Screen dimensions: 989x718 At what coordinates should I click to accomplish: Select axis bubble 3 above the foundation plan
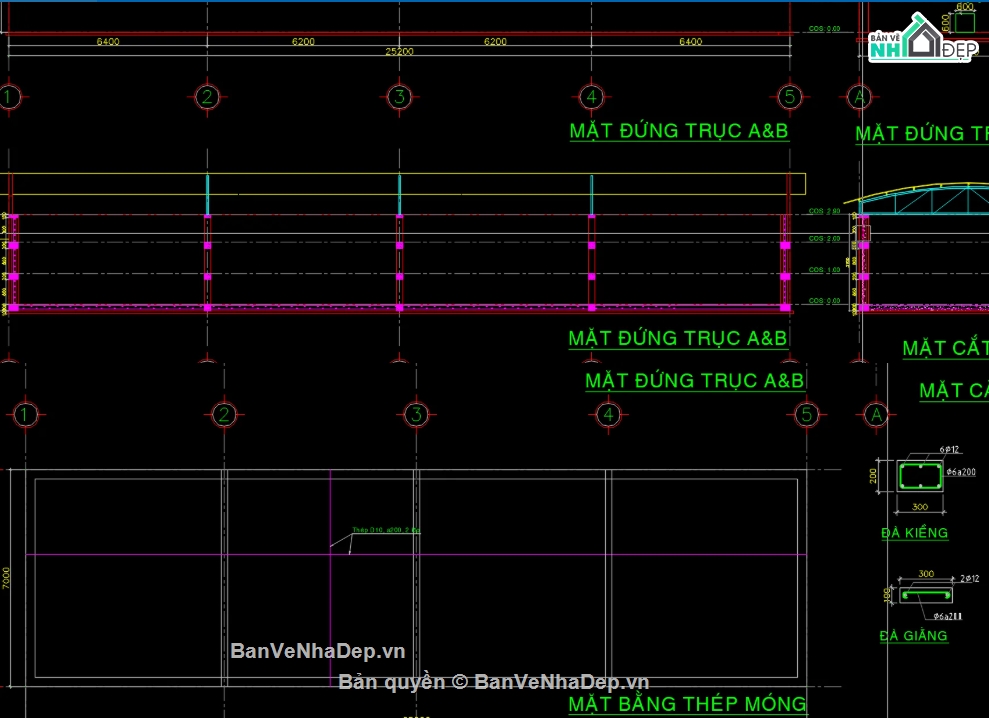coord(416,414)
